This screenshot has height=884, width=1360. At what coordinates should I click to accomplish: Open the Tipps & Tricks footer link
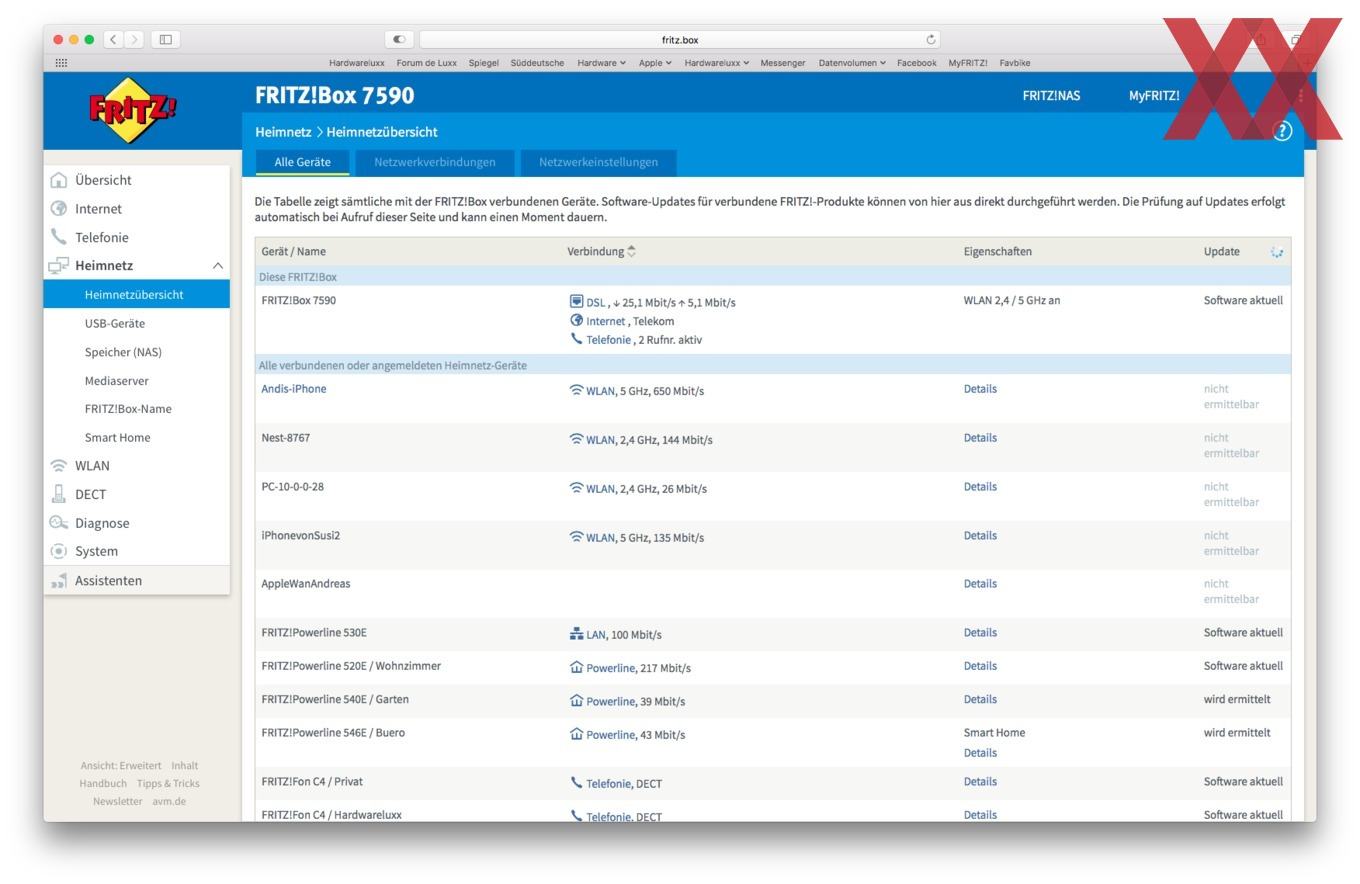[168, 784]
